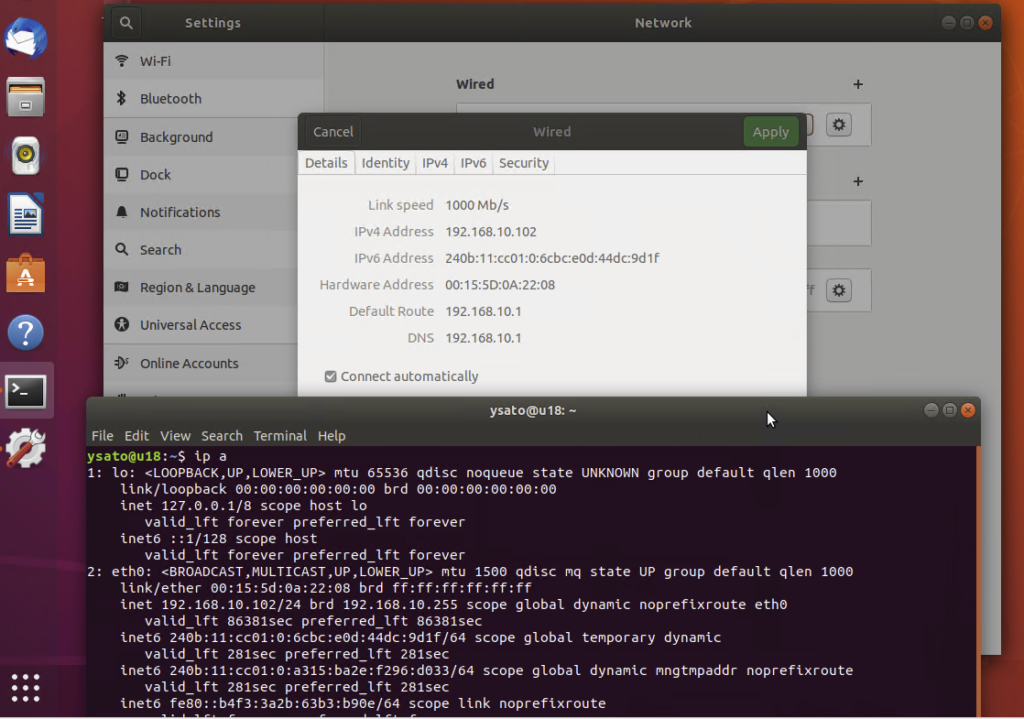Screen dimensions: 1024x719
Task: Show Applications grid at dock bottom
Action: click(x=25, y=687)
